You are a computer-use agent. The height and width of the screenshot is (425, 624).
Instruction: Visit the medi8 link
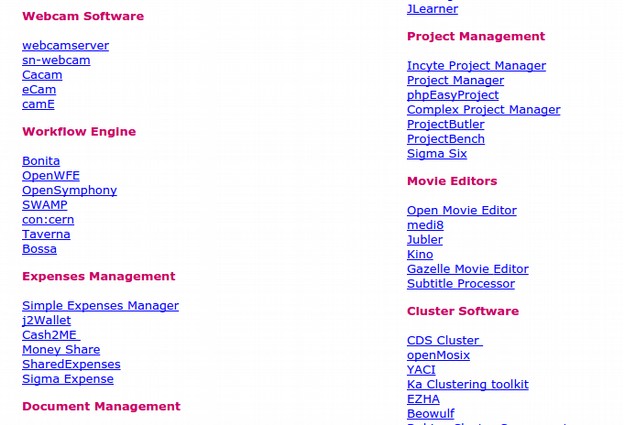point(425,225)
